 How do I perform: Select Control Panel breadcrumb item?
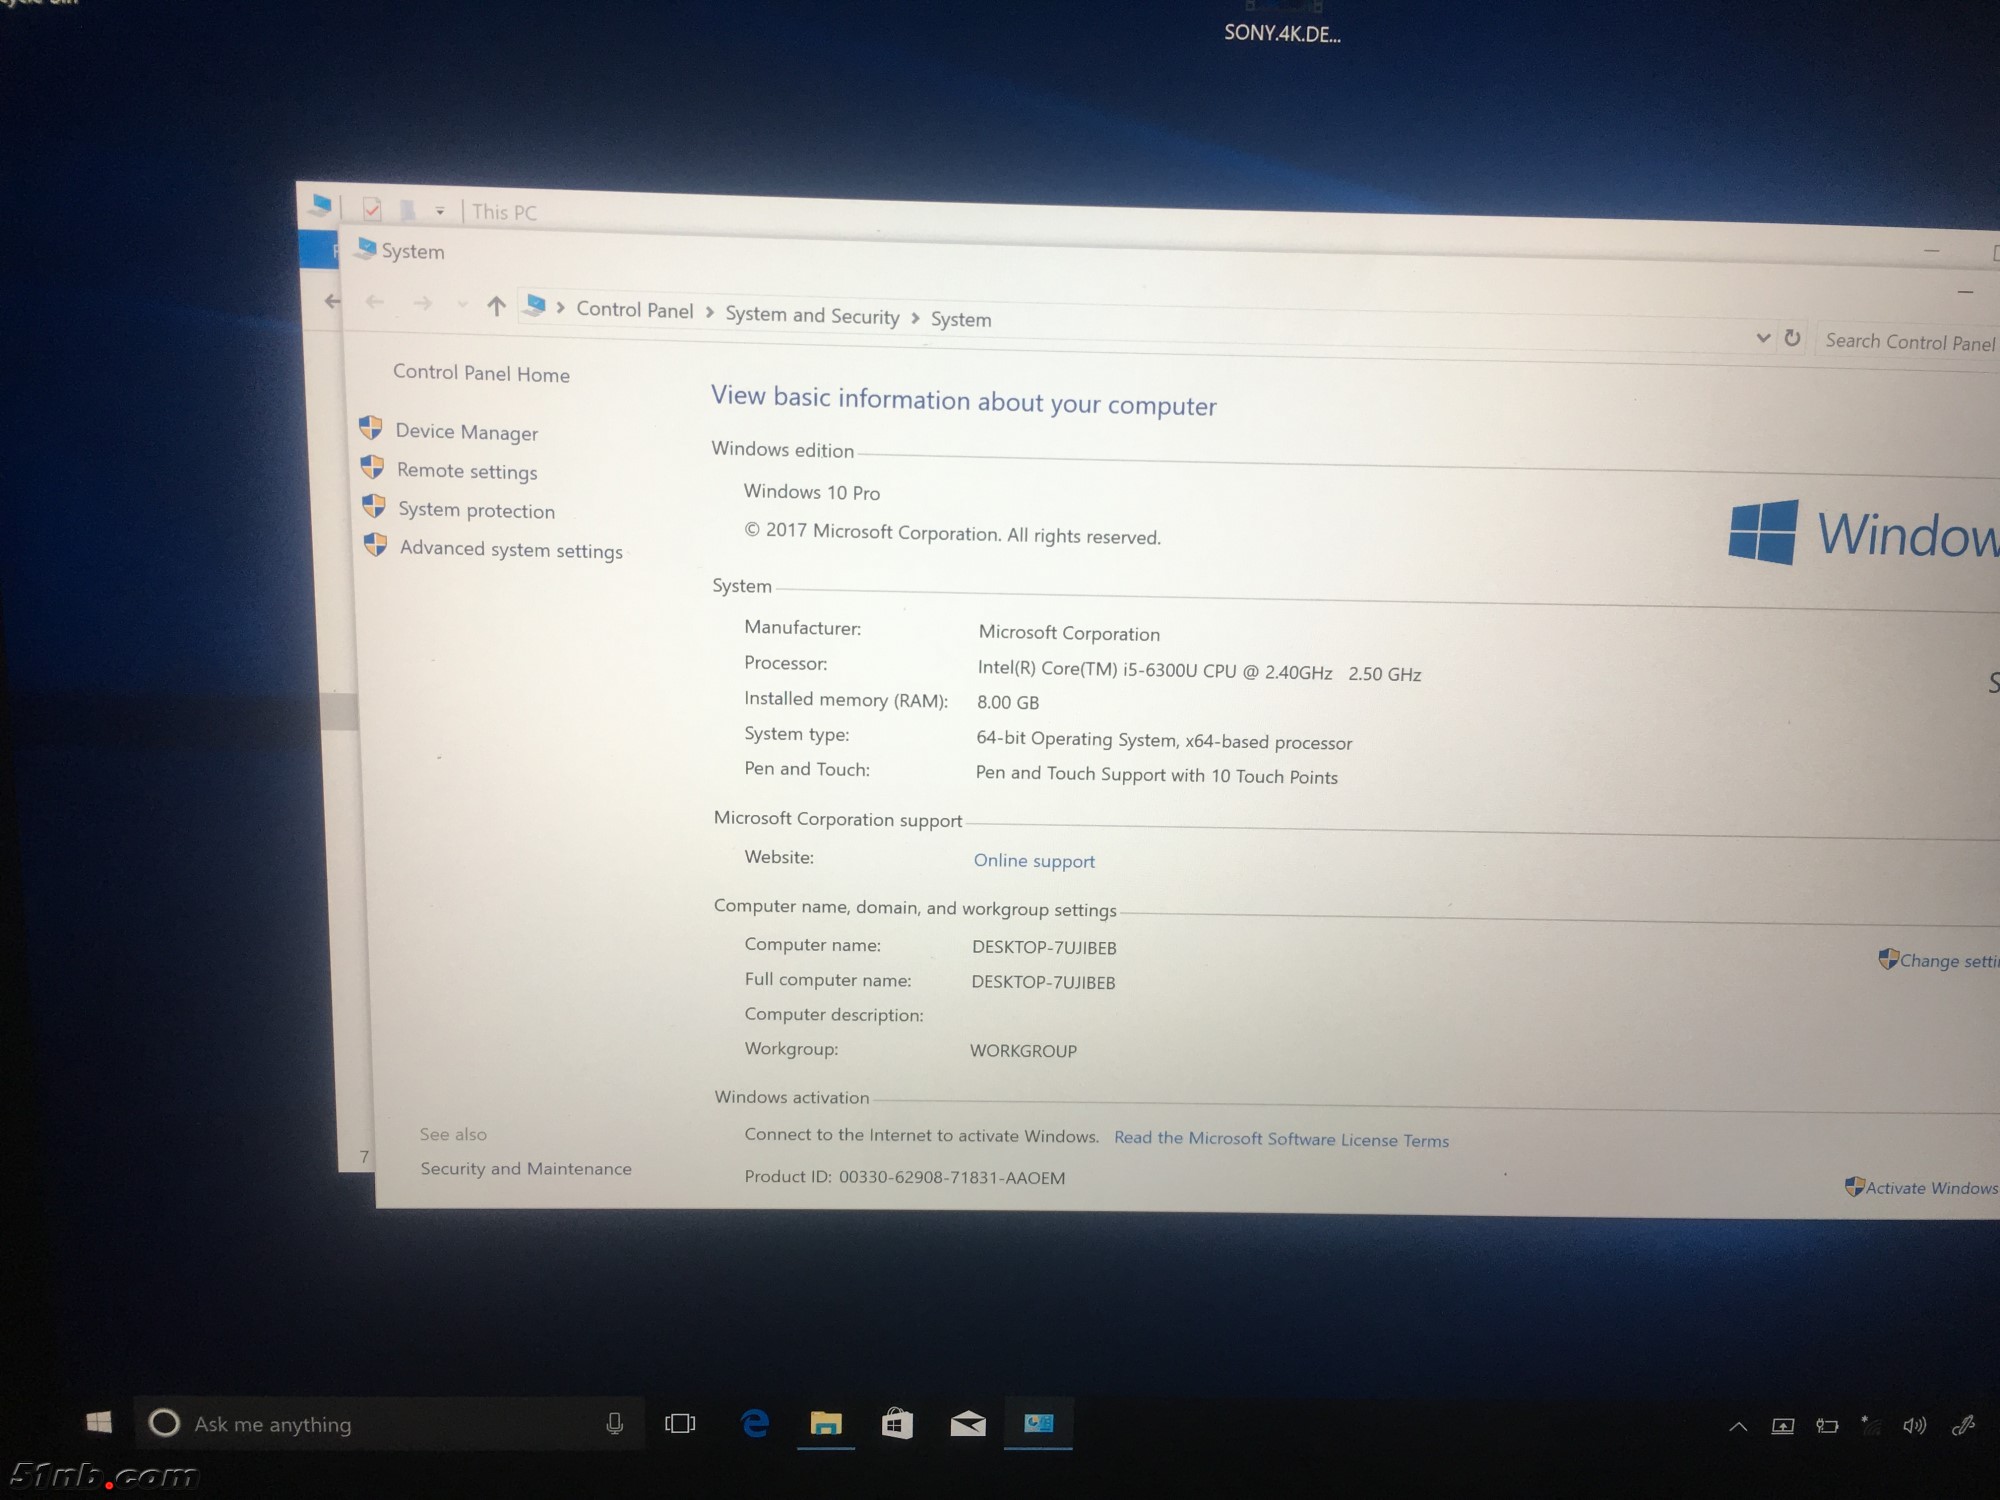(634, 310)
